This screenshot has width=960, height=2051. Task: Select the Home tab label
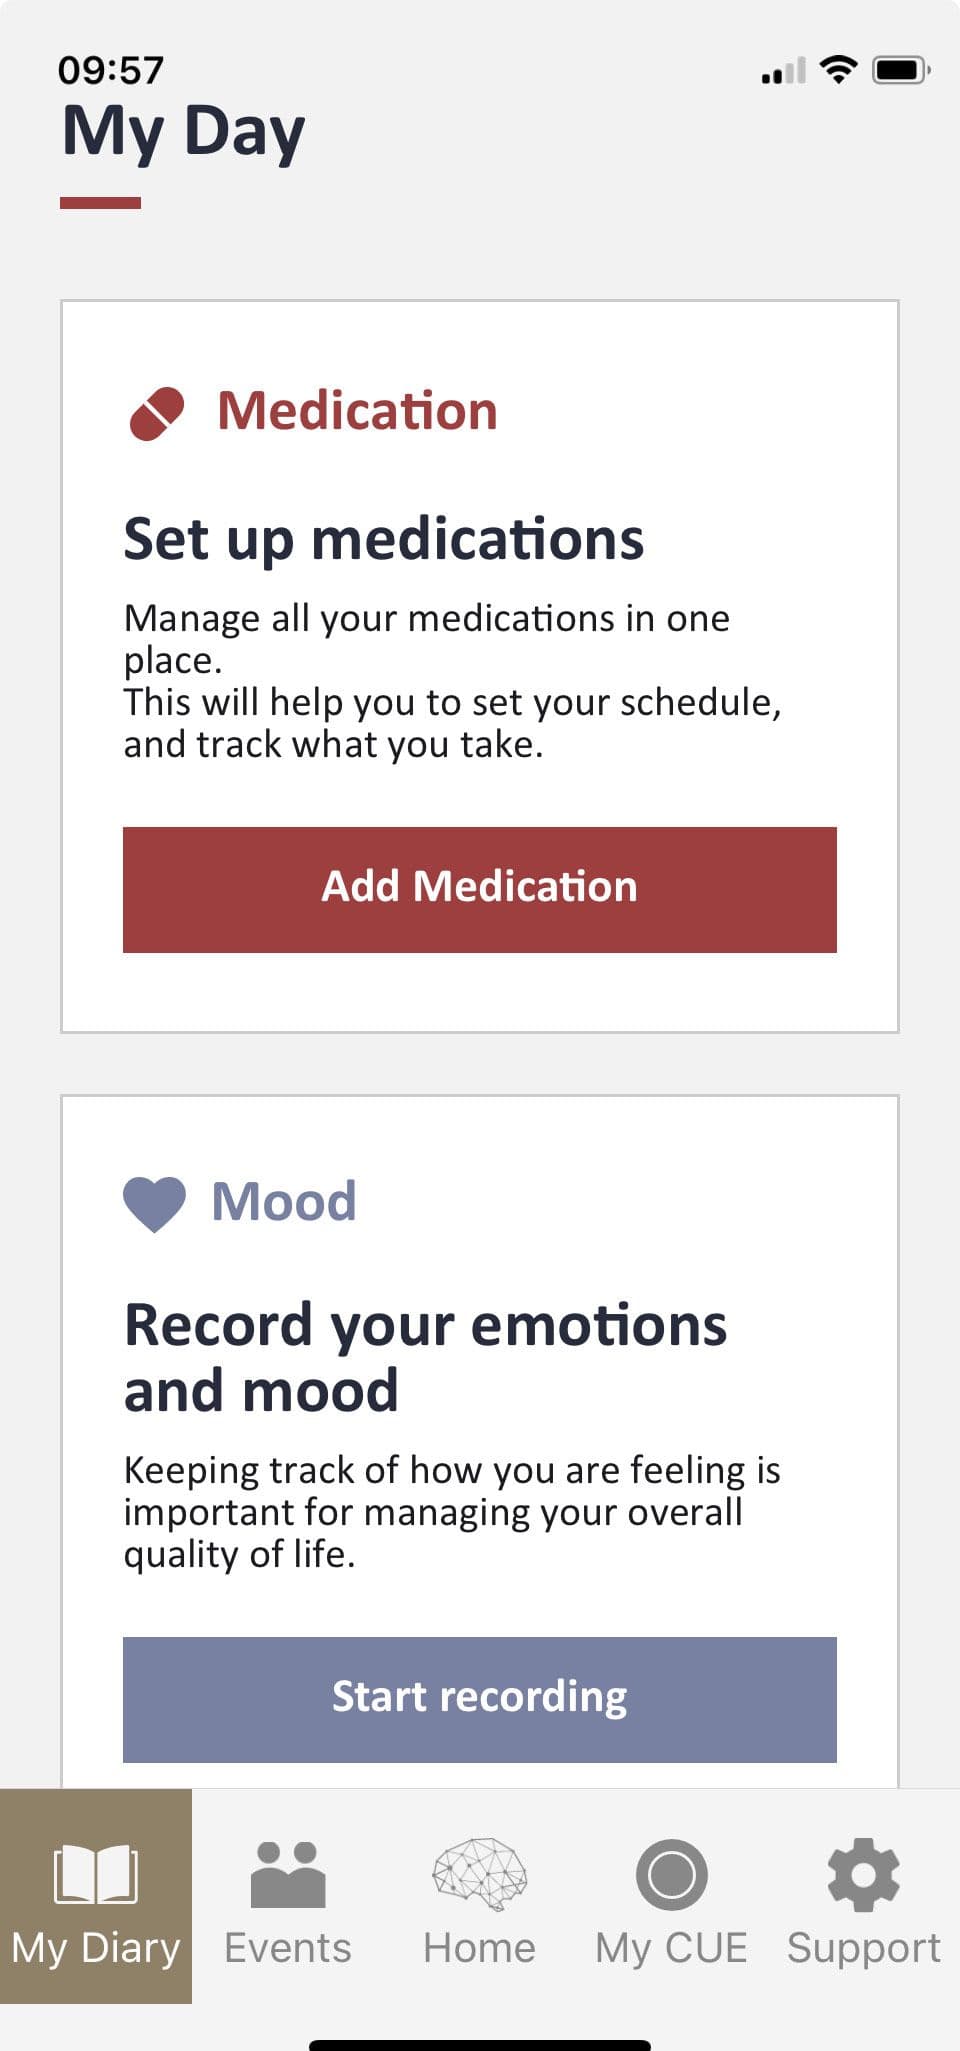coord(480,1948)
